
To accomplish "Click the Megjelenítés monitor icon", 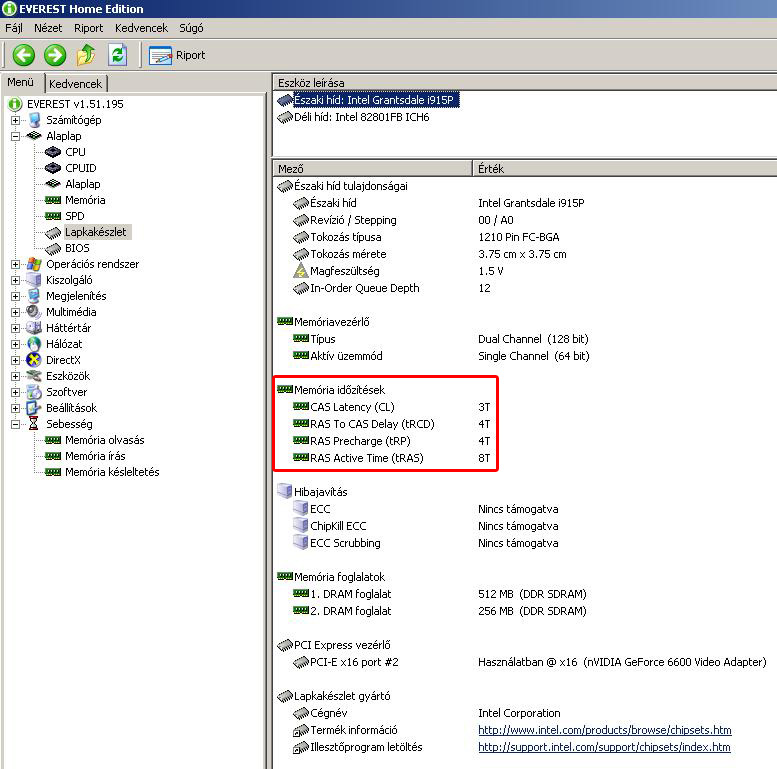I will (x=34, y=296).
